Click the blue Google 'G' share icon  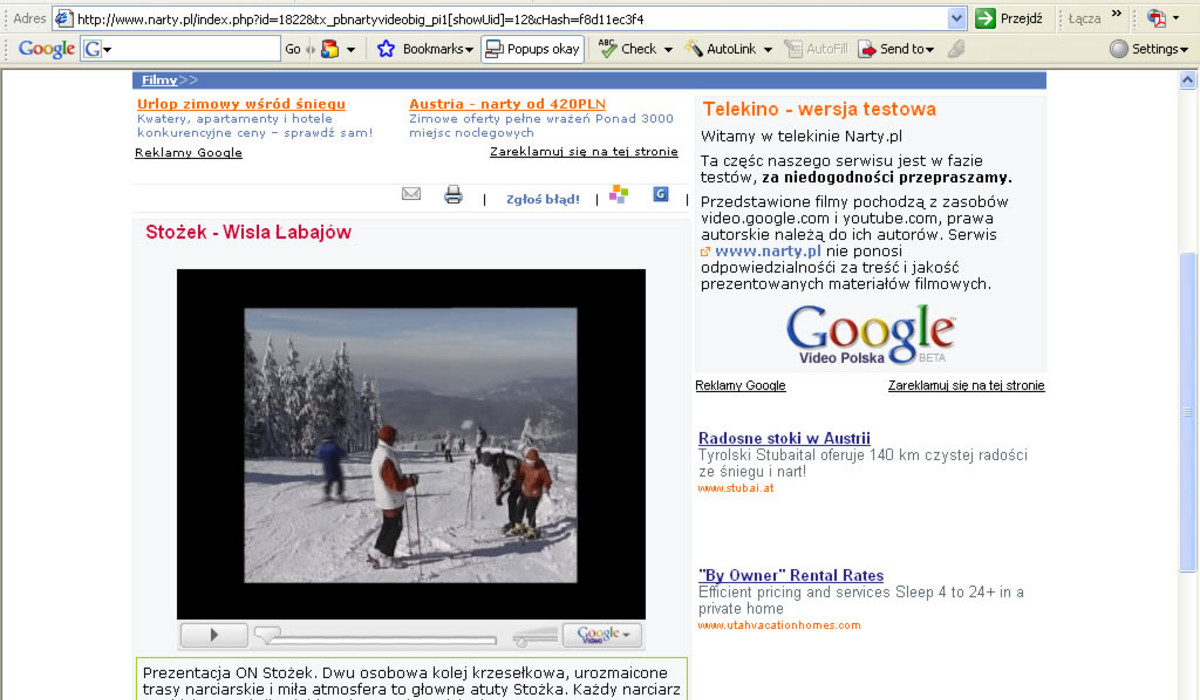click(660, 194)
